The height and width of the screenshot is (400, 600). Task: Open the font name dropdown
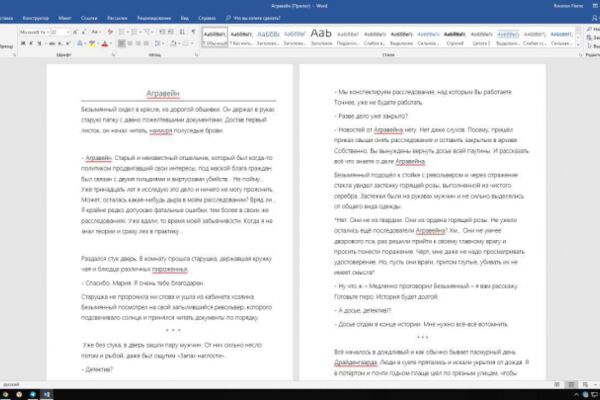click(x=48, y=32)
